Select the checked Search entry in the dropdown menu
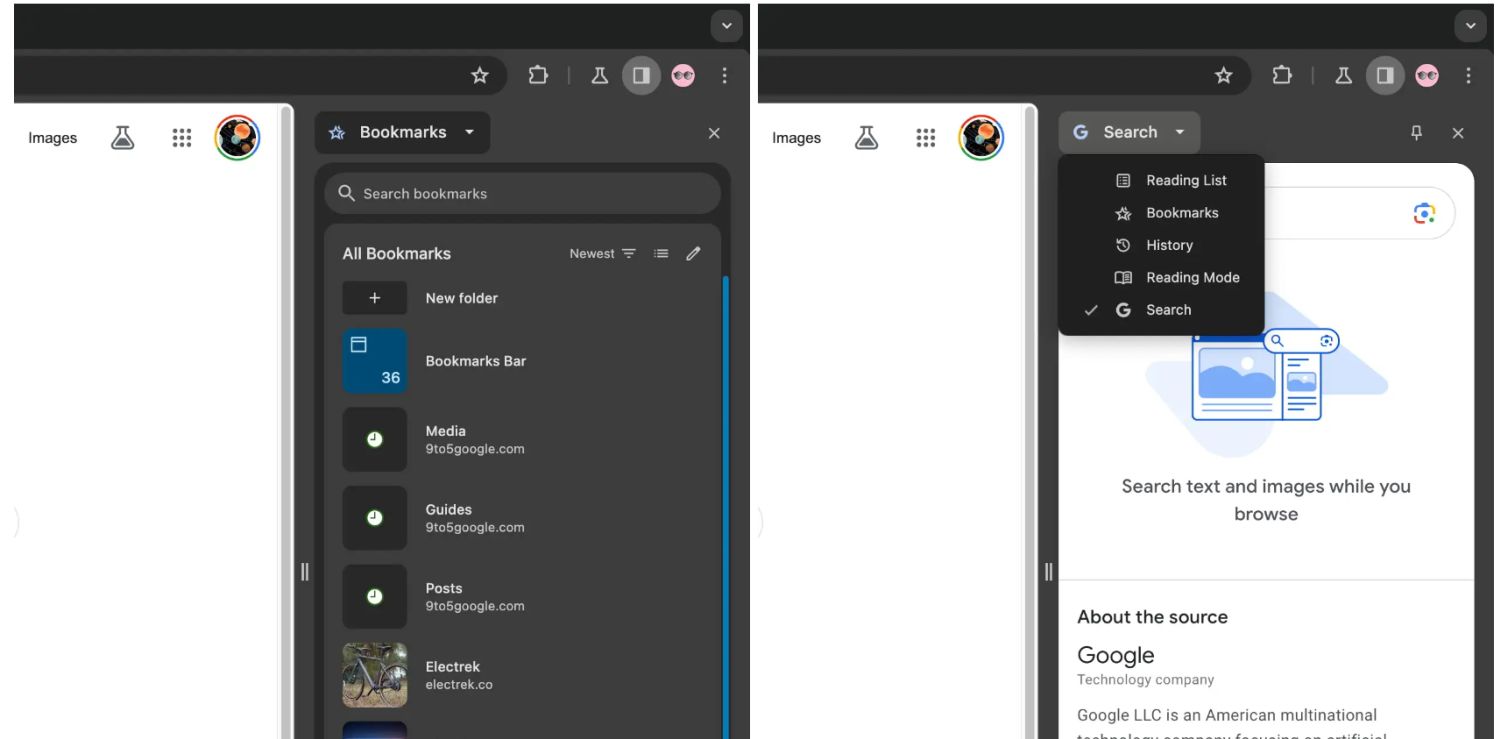 click(1167, 310)
